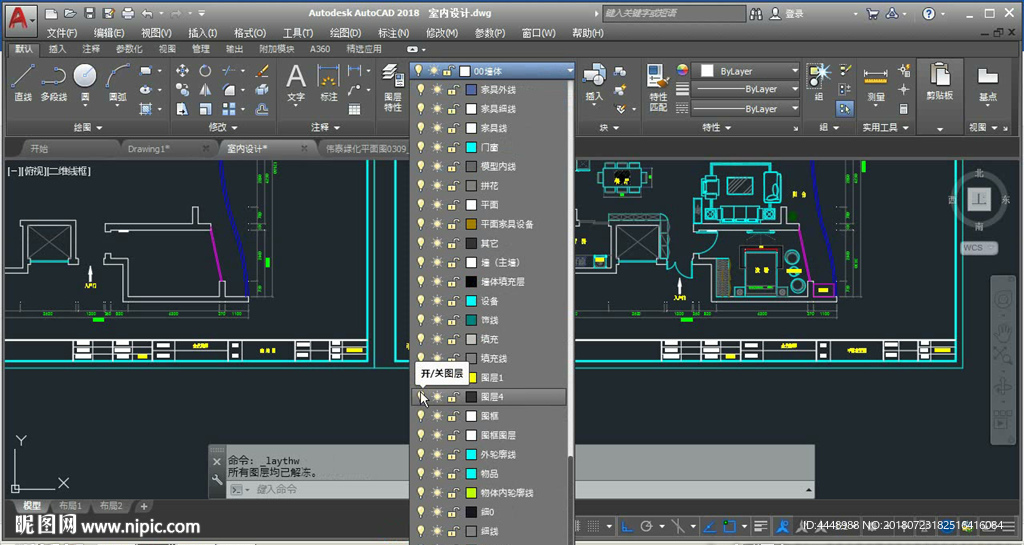1024x545 pixels.
Task: Lock the 平面 layer using padlock icon
Action: pos(452,204)
